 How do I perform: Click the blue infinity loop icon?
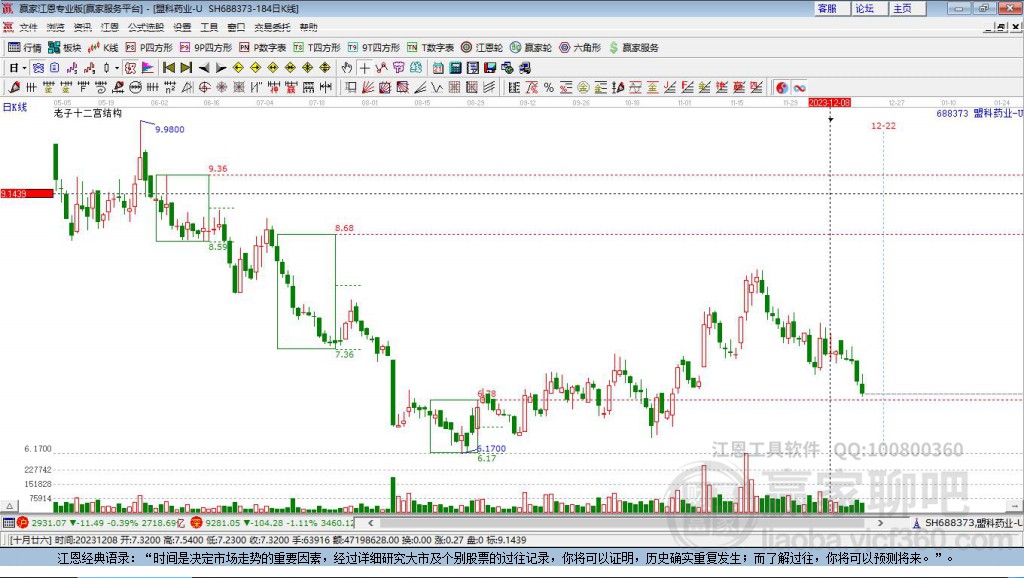click(799, 88)
